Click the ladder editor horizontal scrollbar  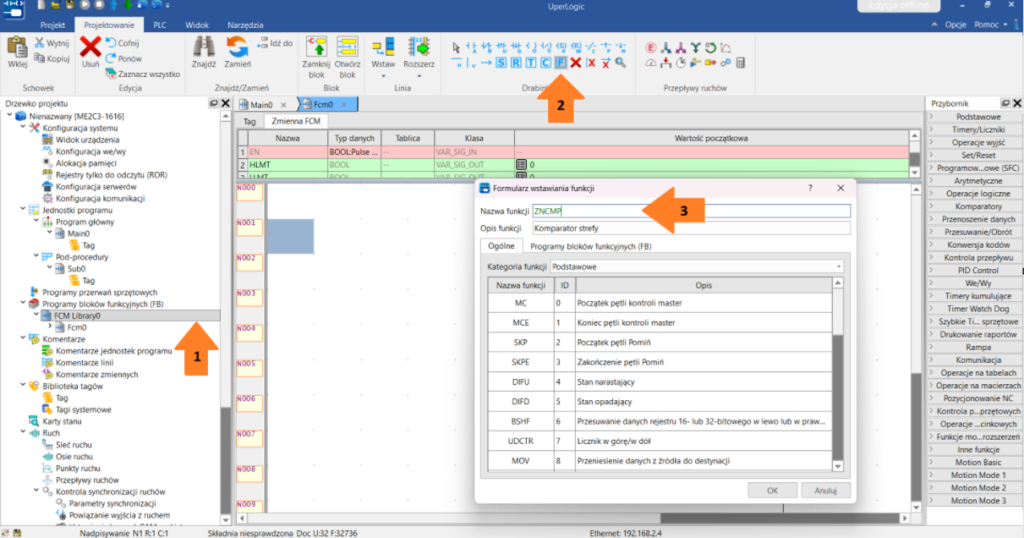click(575, 518)
